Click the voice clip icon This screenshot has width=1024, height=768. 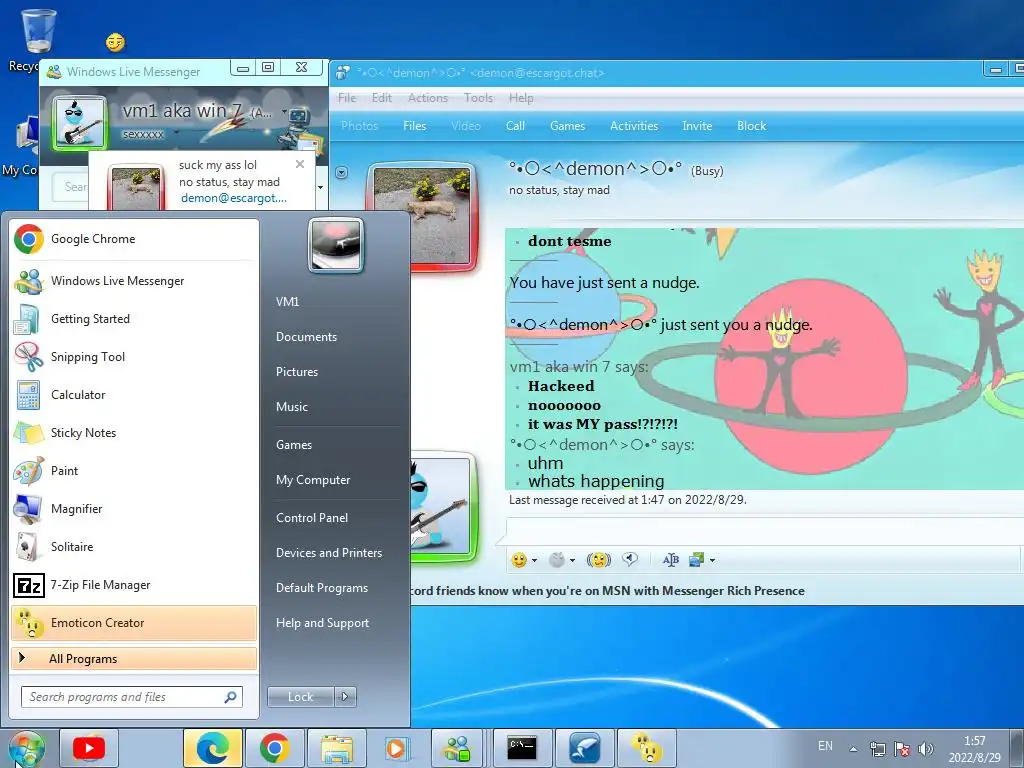pyautogui.click(x=630, y=559)
